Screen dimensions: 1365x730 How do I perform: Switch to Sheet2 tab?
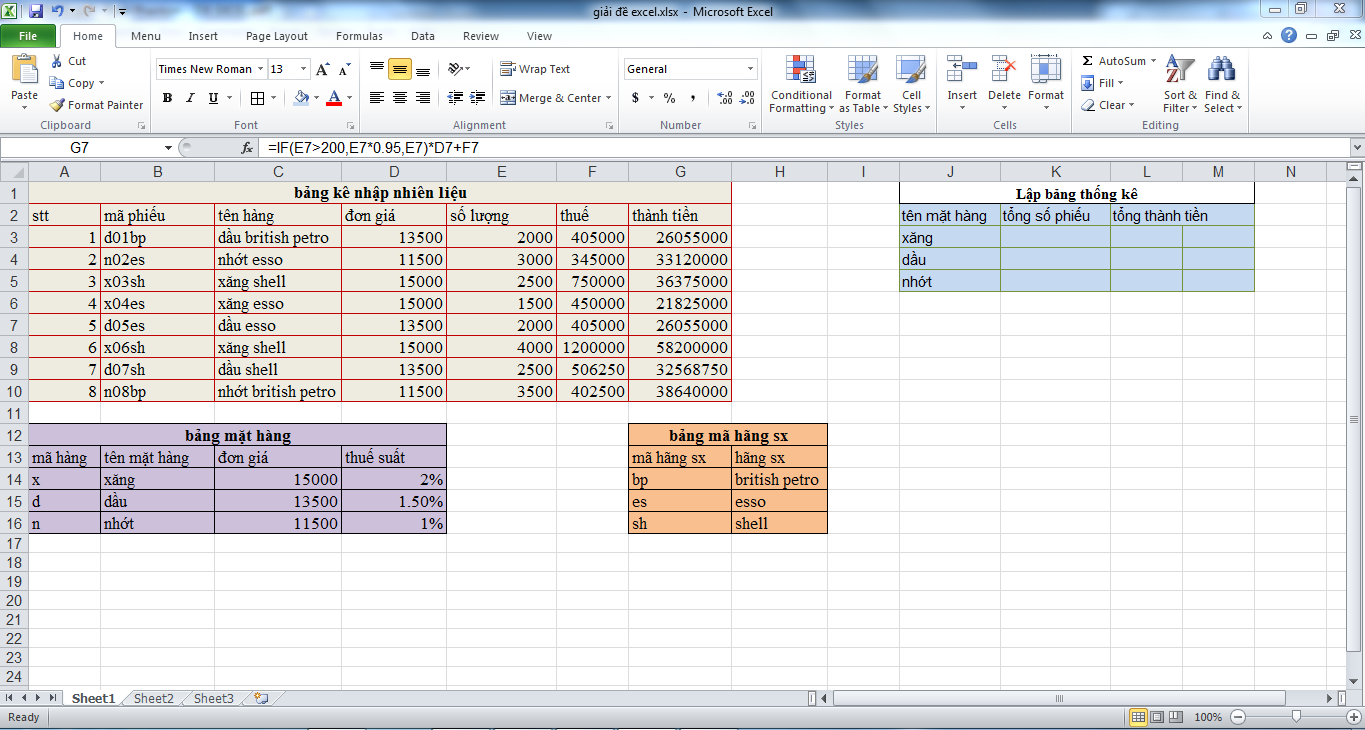154,698
